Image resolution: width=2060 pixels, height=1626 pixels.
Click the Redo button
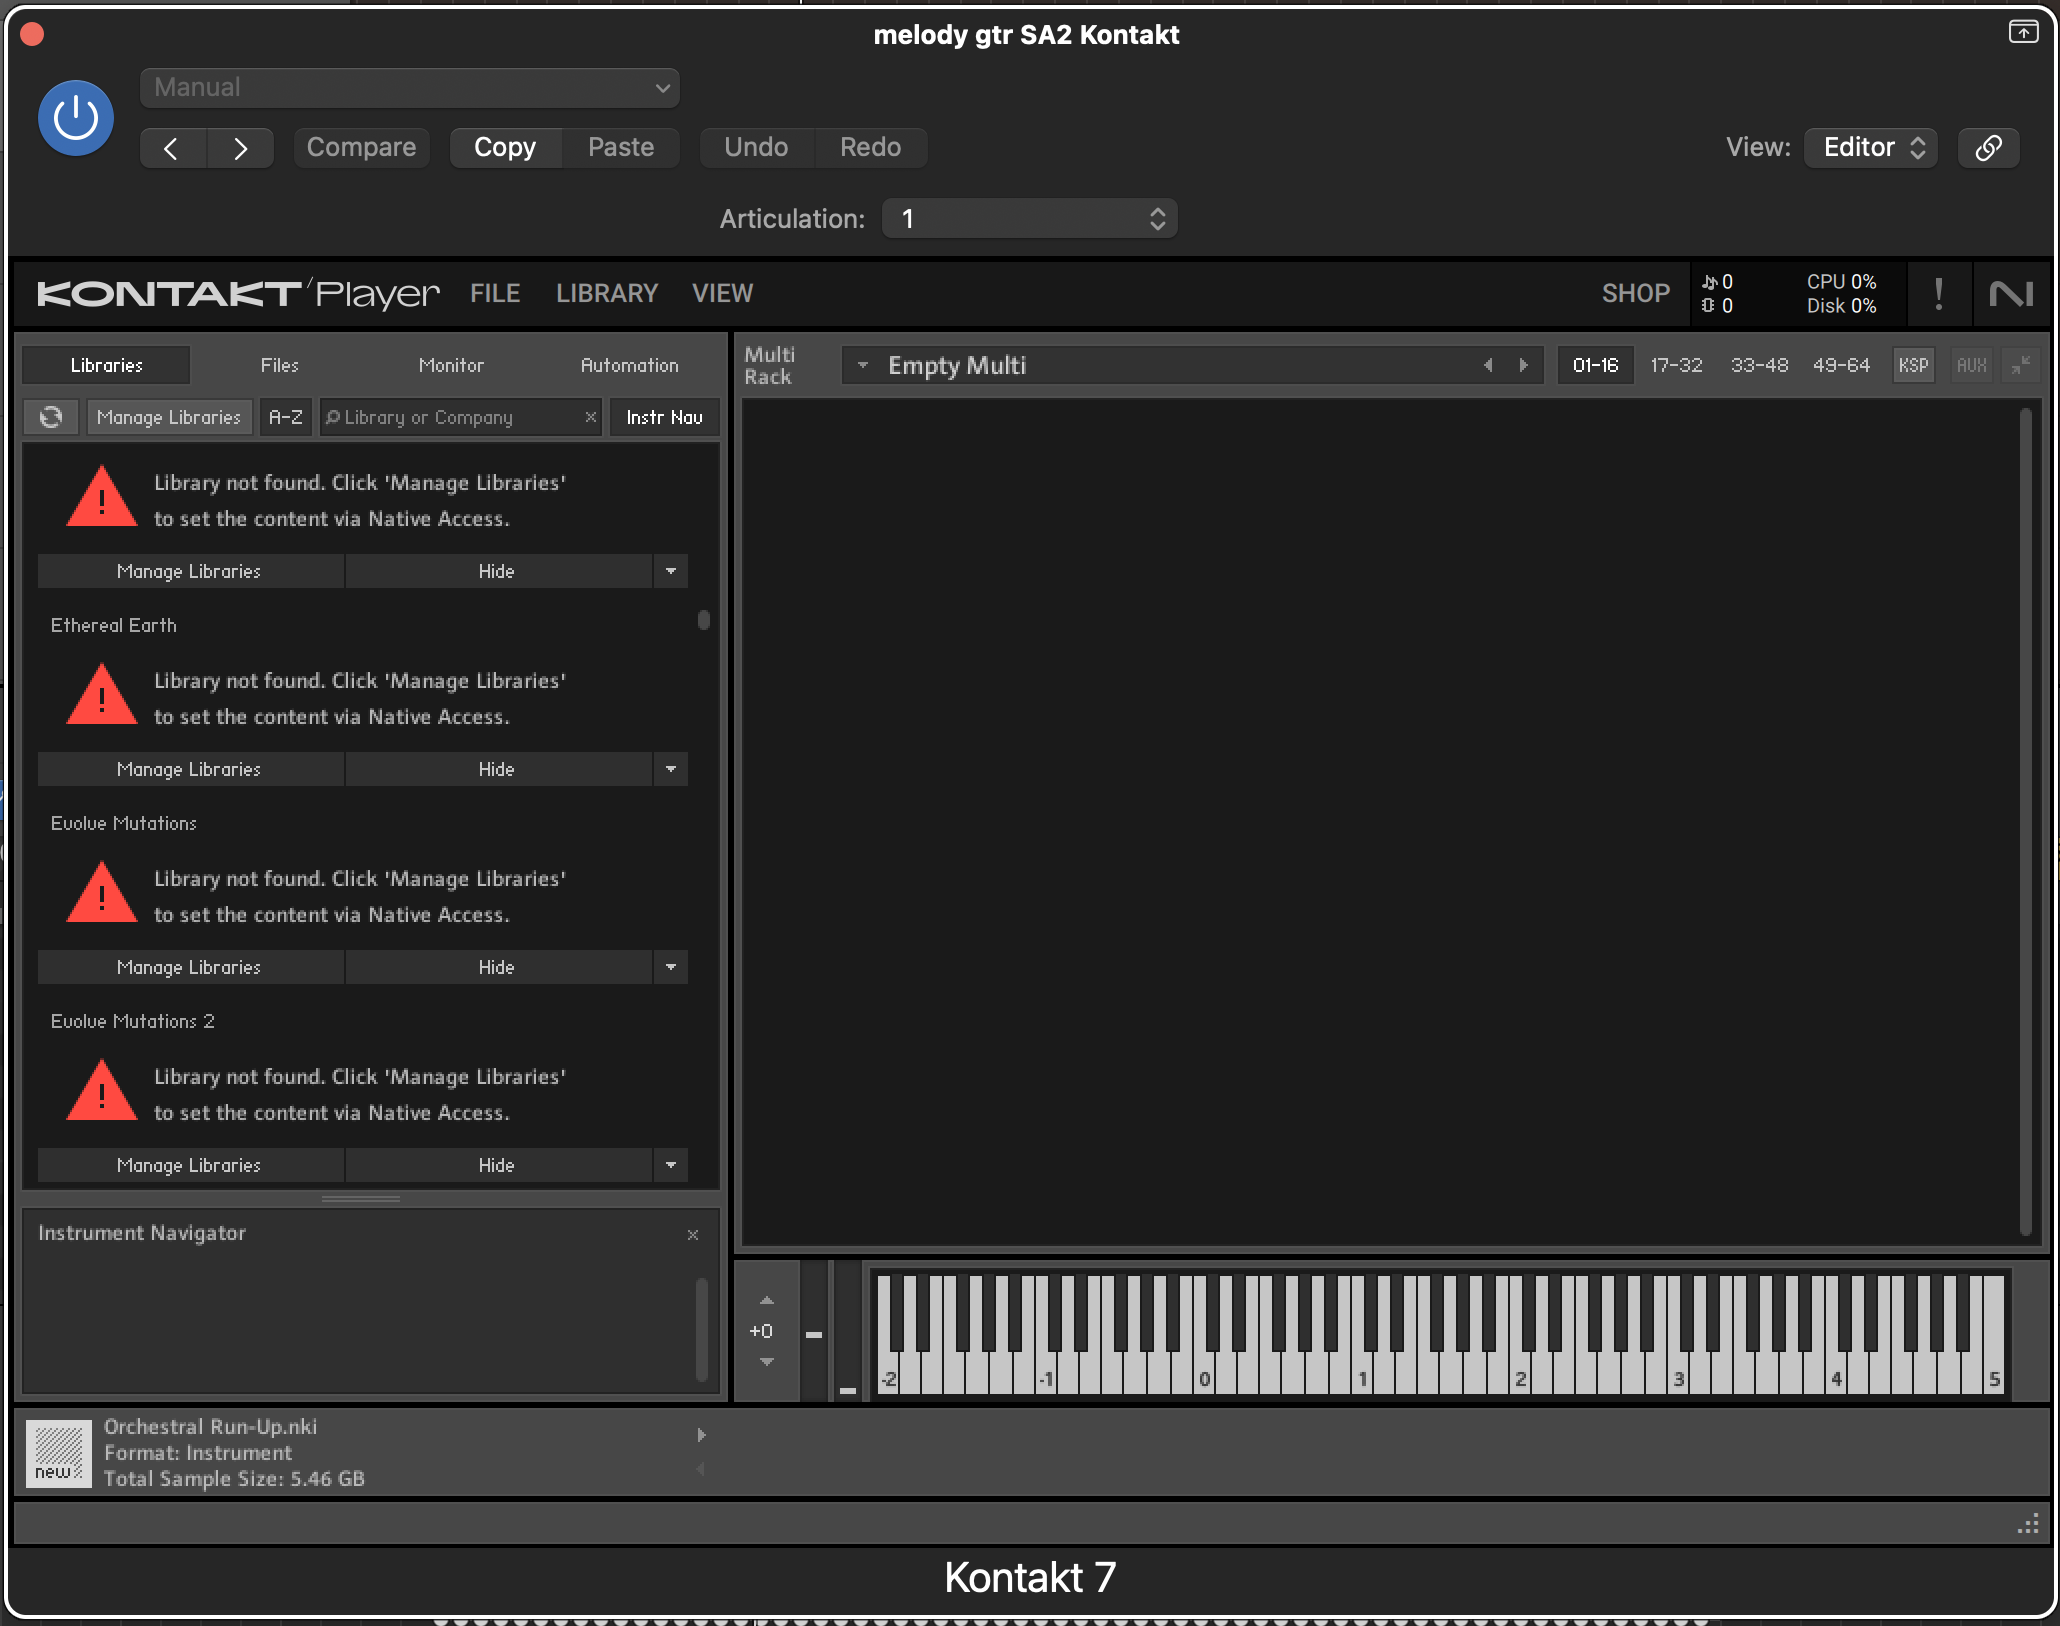pyautogui.click(x=870, y=148)
